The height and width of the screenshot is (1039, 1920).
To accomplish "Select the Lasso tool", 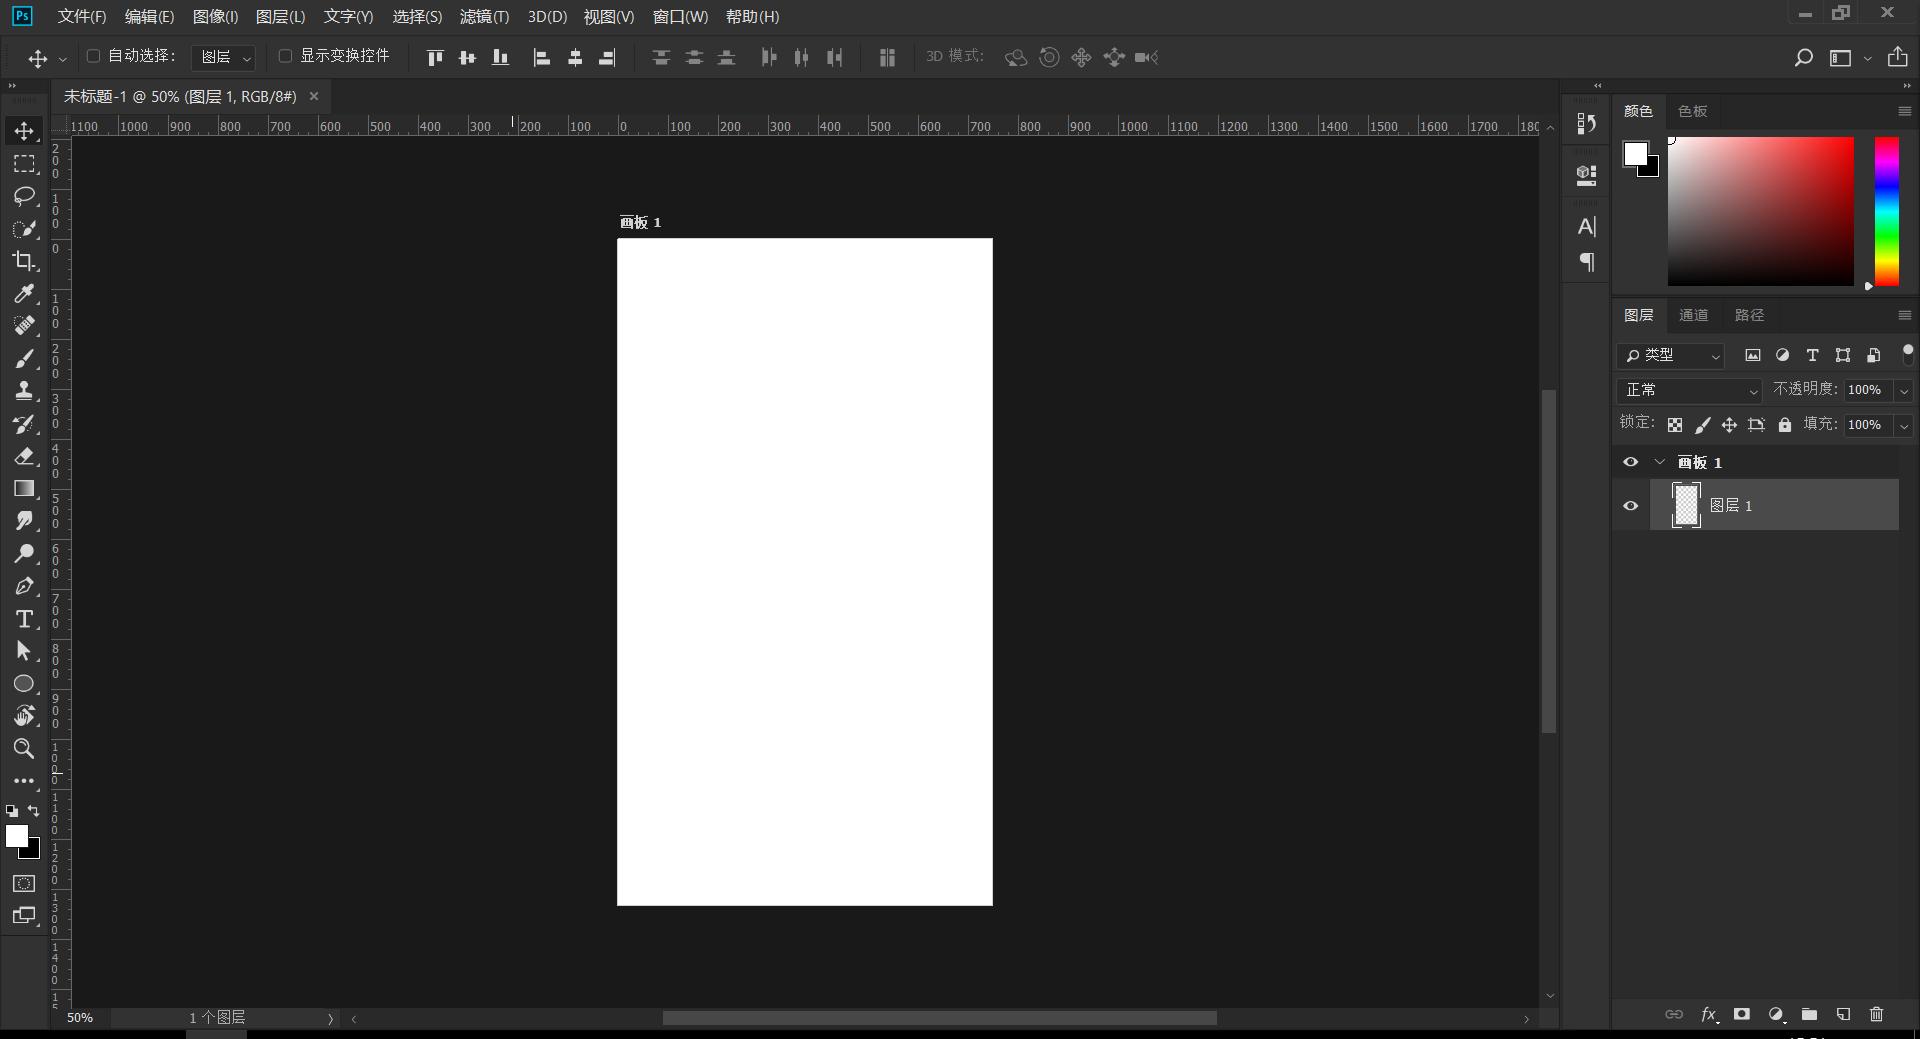I will [24, 196].
